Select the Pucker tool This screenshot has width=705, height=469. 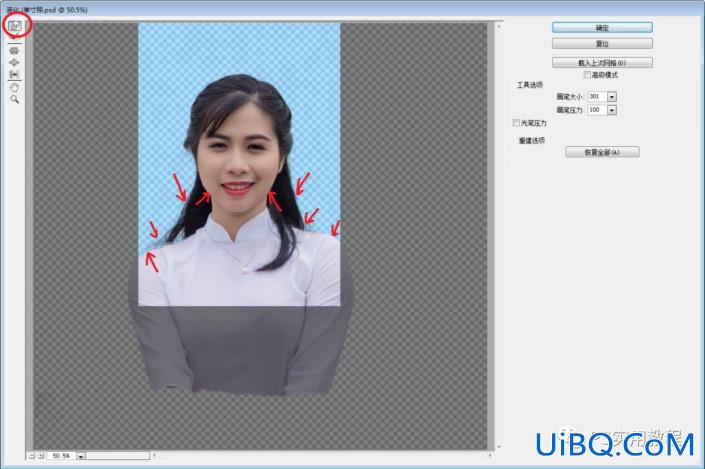14,50
